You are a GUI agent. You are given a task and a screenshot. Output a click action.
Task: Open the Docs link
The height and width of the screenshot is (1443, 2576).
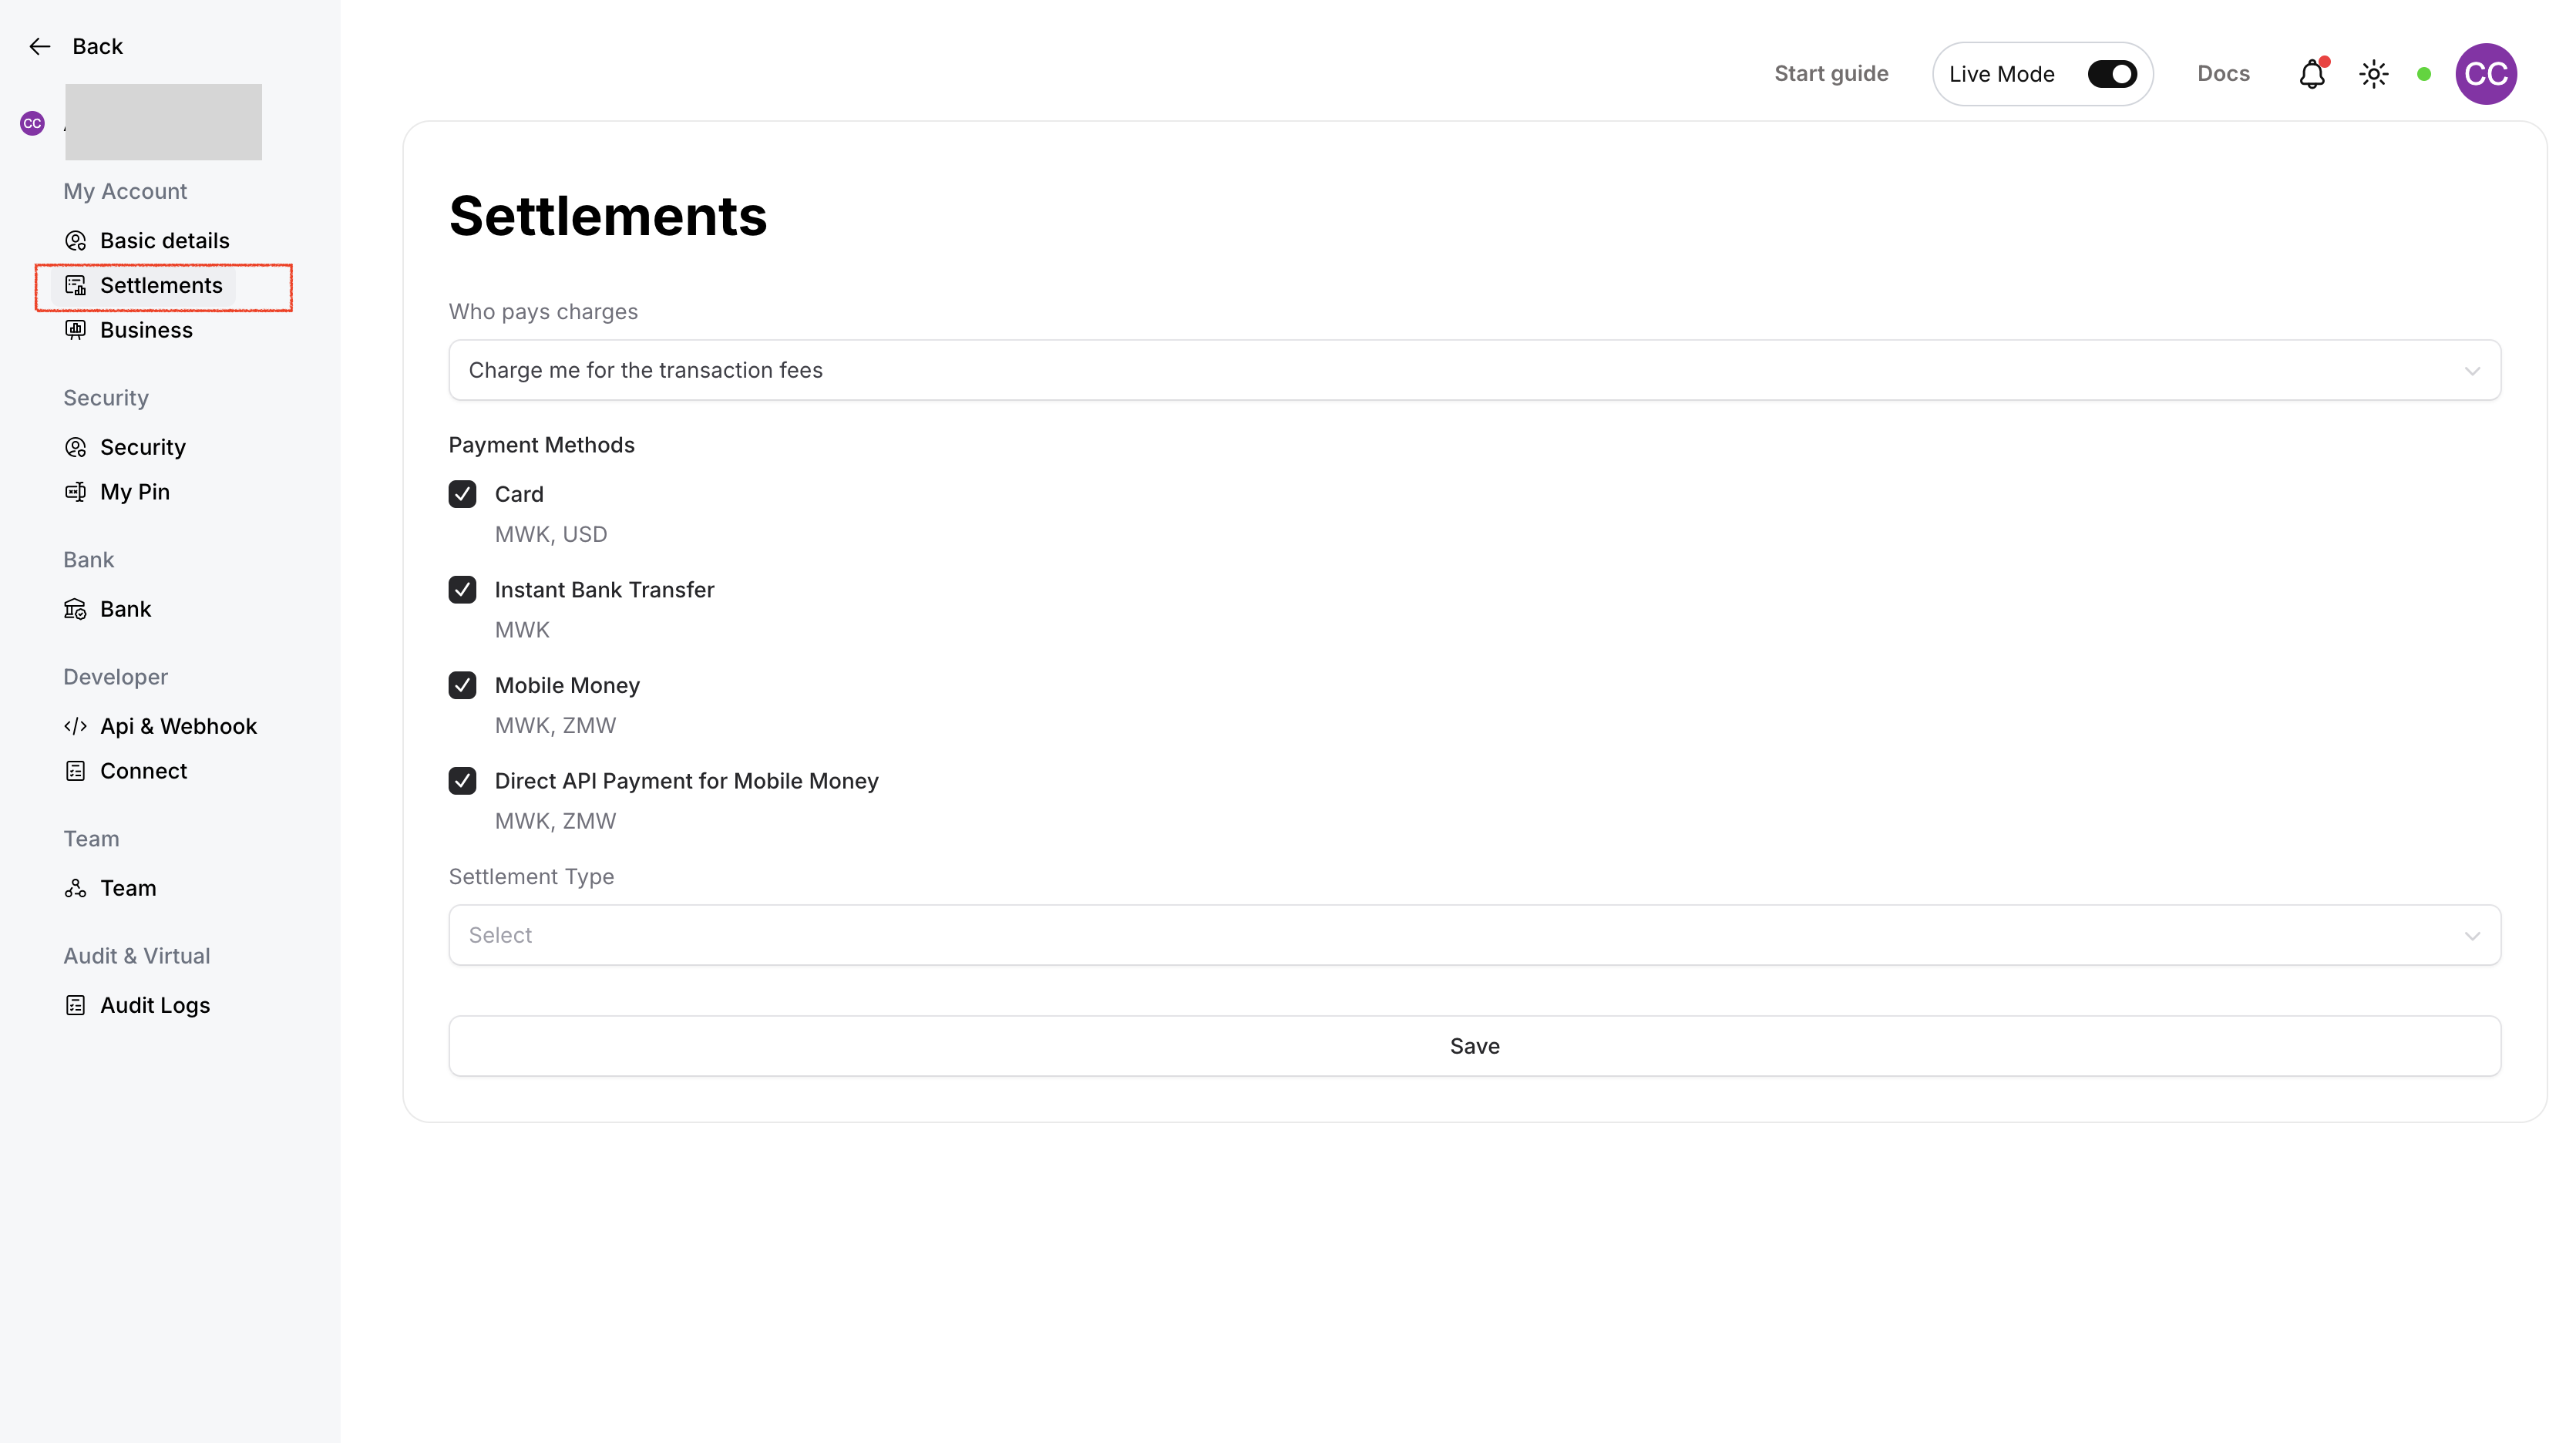pyautogui.click(x=2222, y=74)
